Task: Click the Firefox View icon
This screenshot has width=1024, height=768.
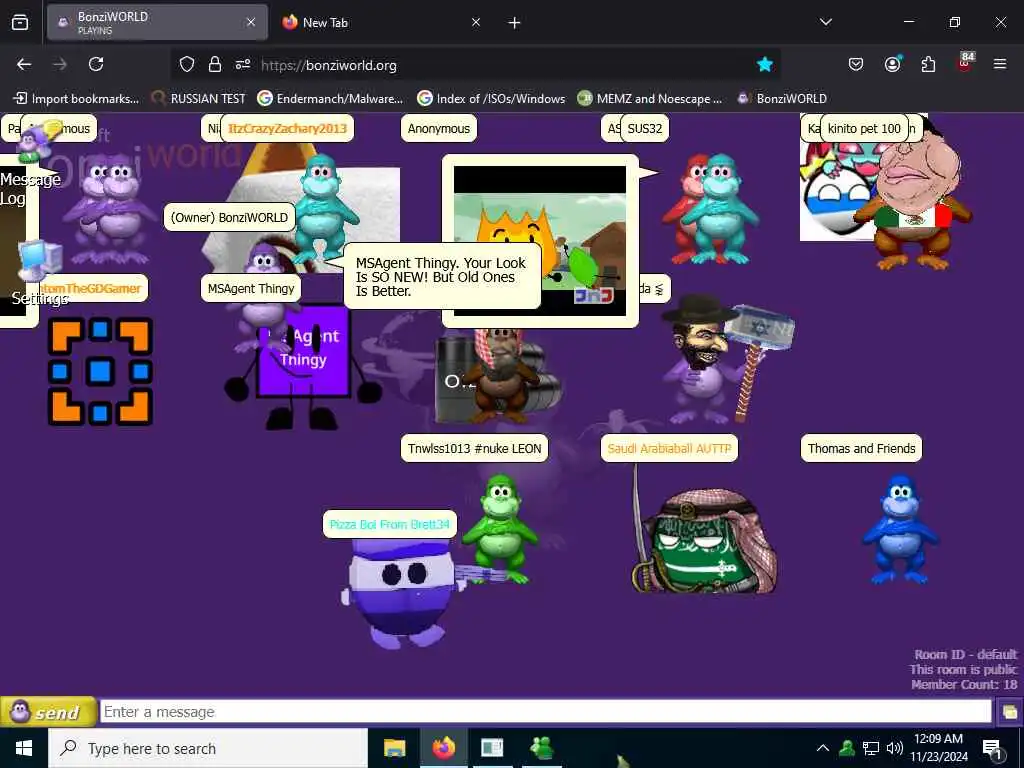Action: coord(20,23)
